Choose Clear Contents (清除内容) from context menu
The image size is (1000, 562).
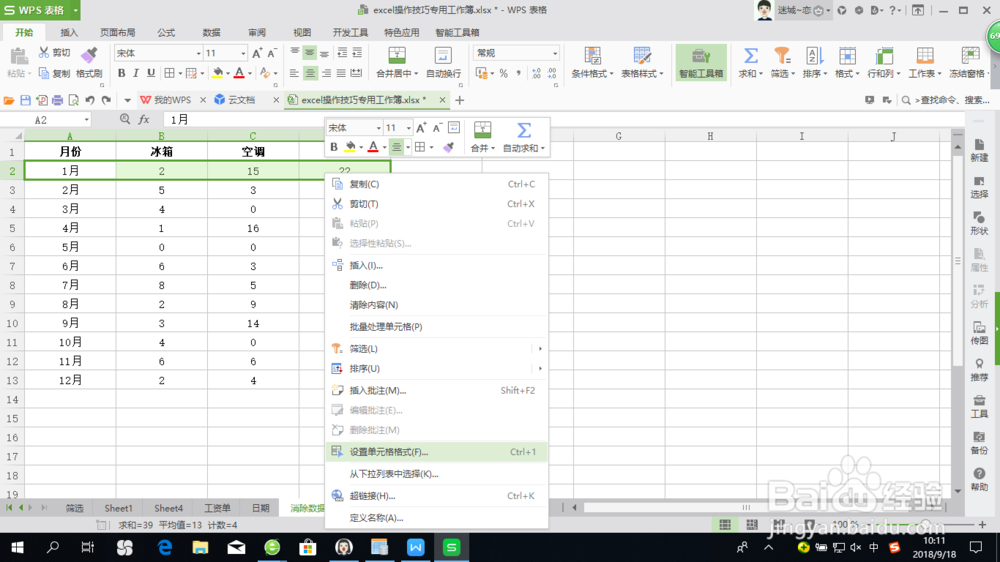click(x=436, y=305)
